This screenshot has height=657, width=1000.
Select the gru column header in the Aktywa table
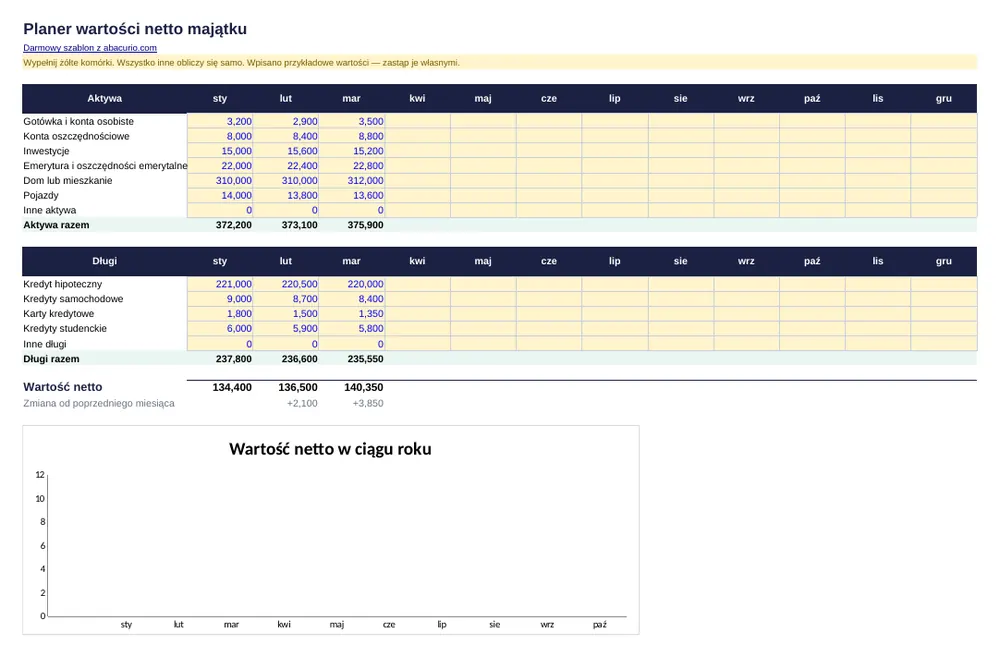tap(944, 98)
